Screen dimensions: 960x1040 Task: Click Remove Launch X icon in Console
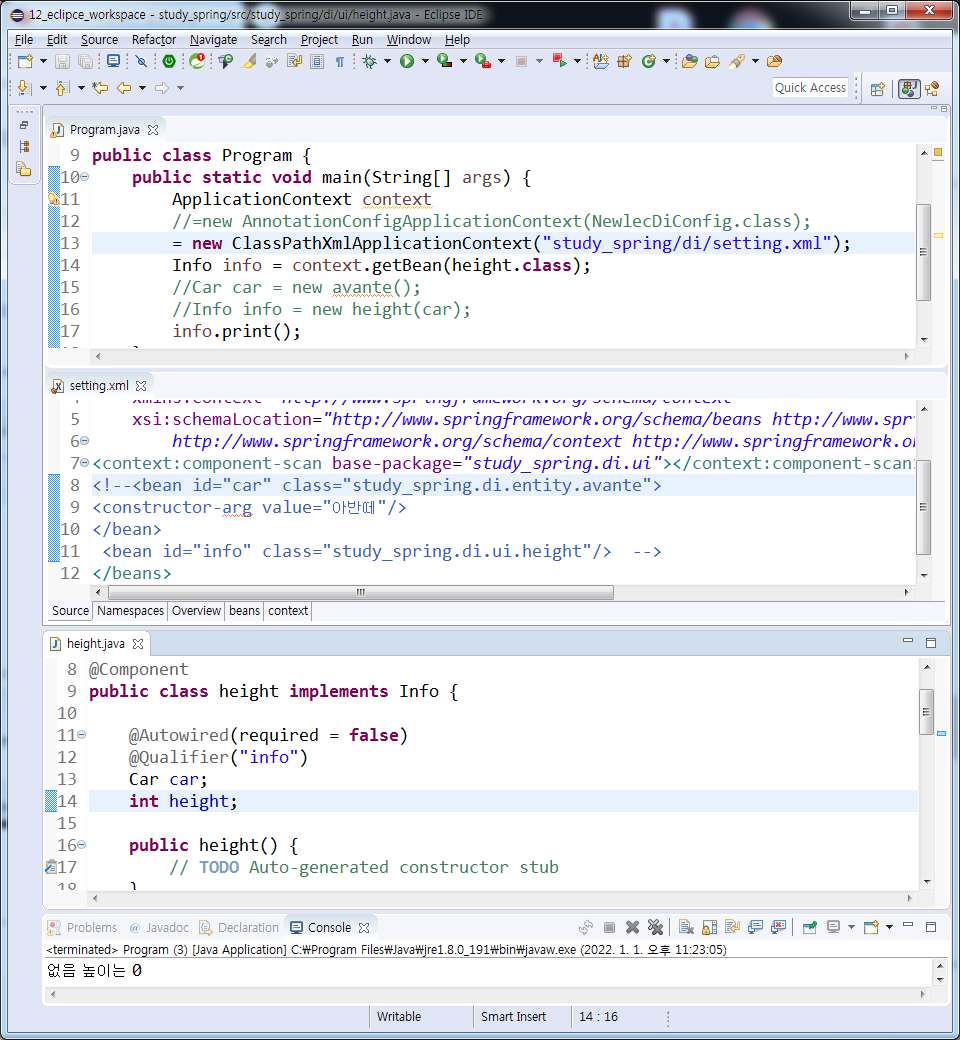[632, 927]
